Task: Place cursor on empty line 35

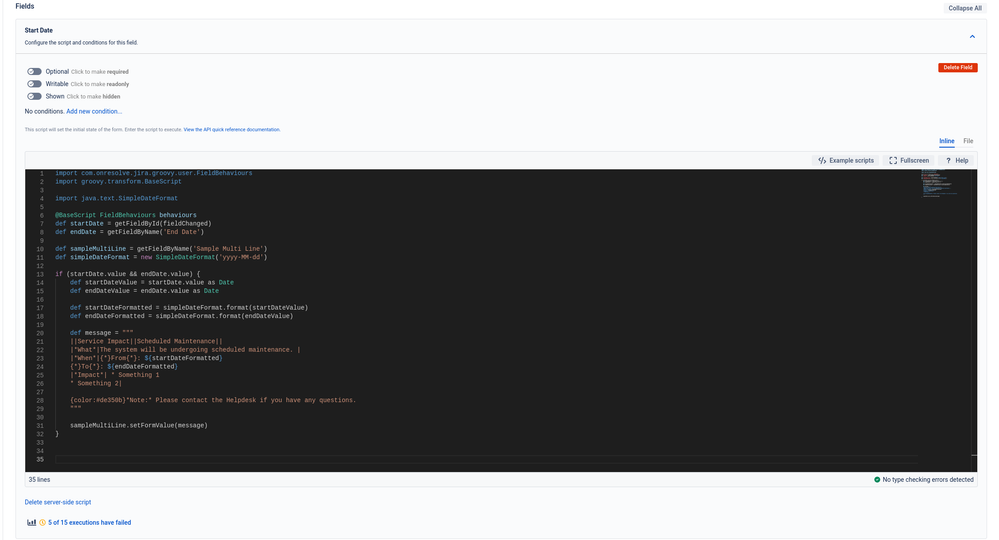Action: (485, 459)
